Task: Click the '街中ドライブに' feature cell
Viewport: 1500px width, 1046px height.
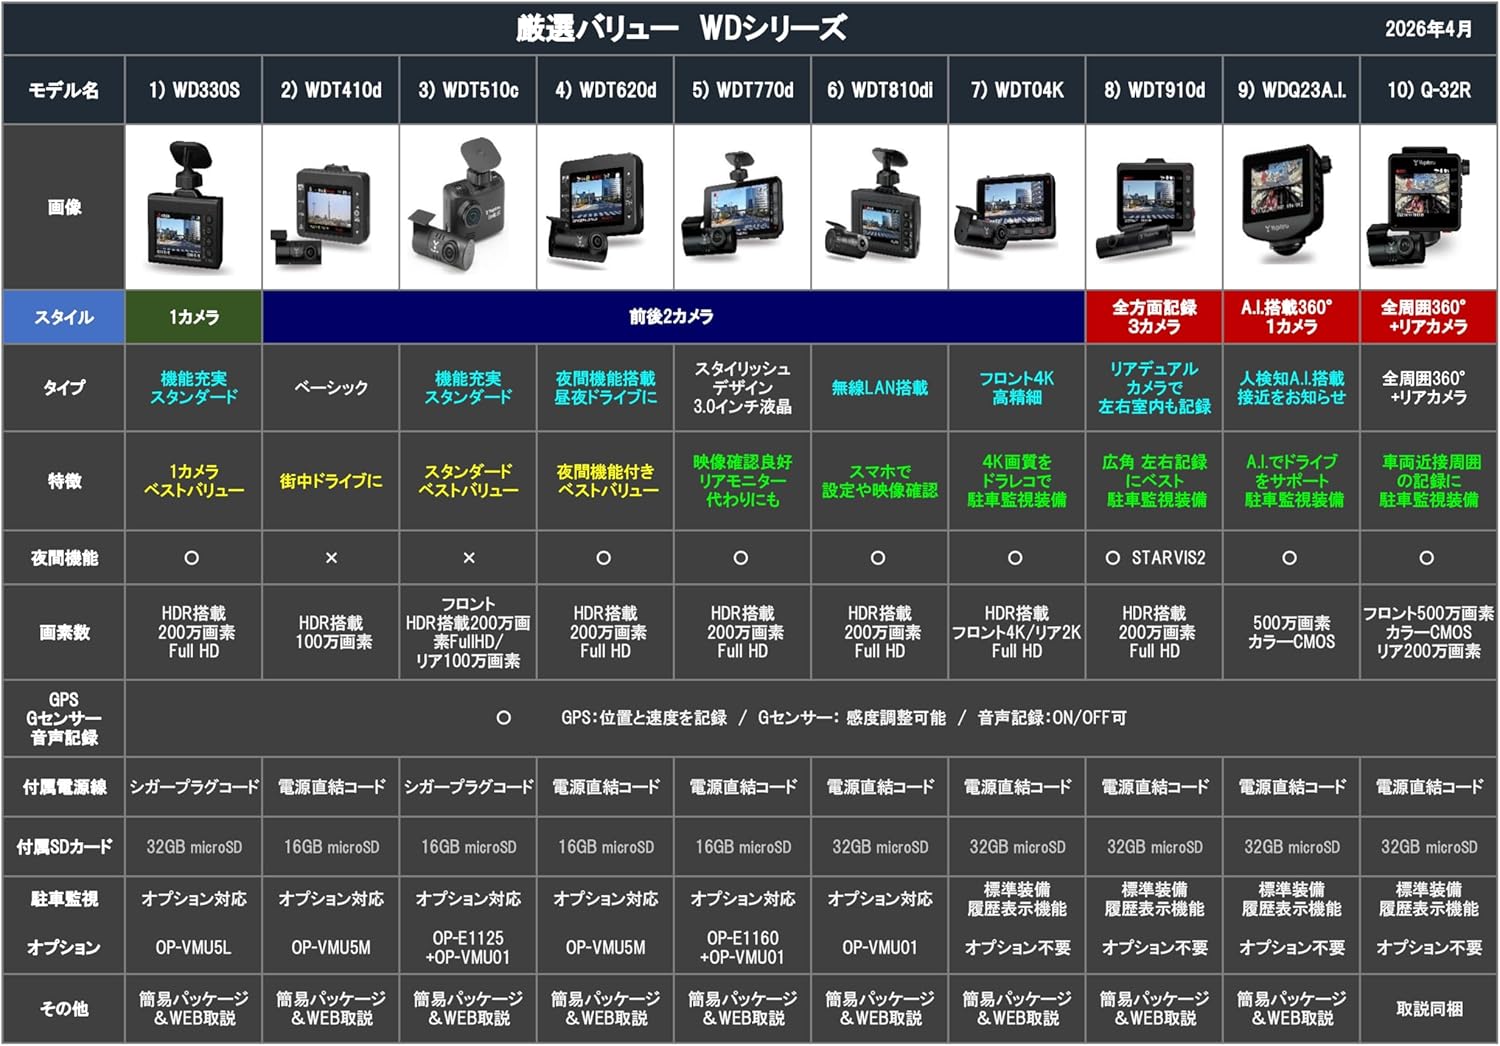Action: point(331,481)
